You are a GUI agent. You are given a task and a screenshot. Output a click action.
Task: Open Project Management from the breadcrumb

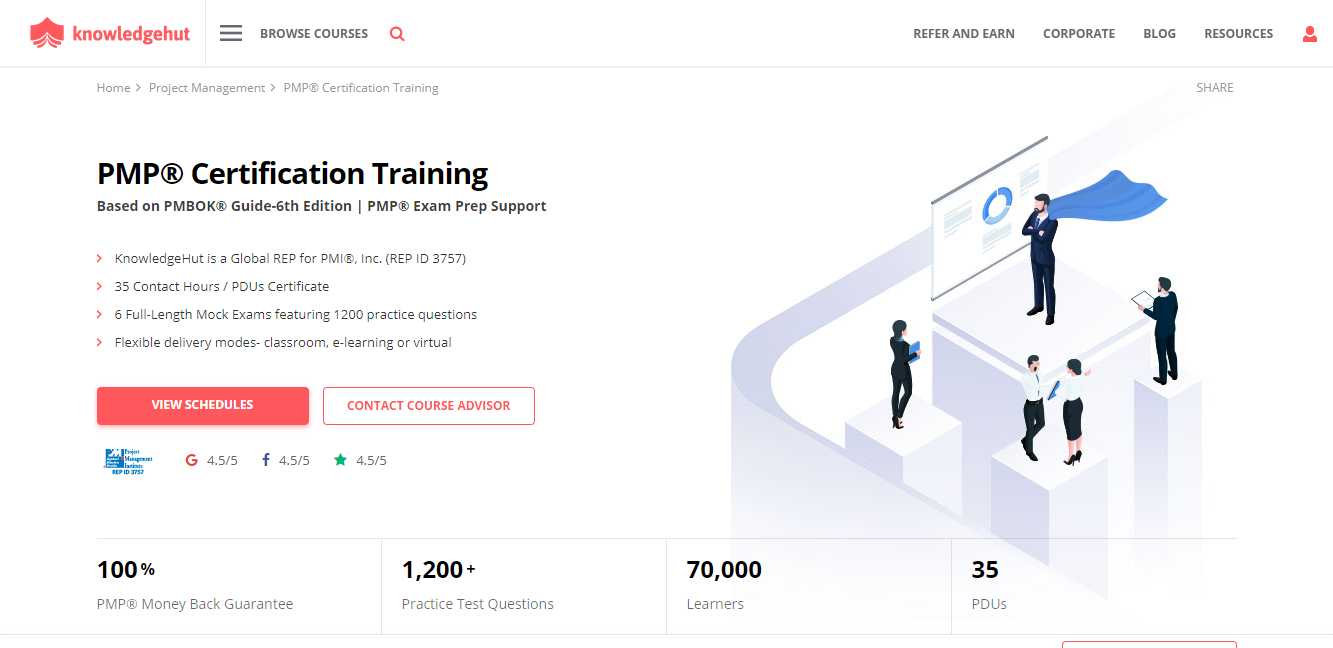[x=207, y=87]
